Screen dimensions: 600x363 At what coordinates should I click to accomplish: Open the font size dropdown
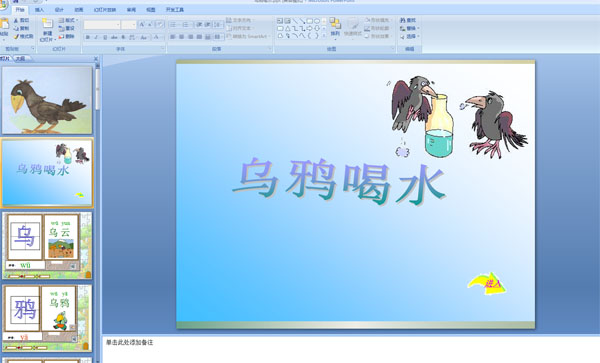point(134,25)
